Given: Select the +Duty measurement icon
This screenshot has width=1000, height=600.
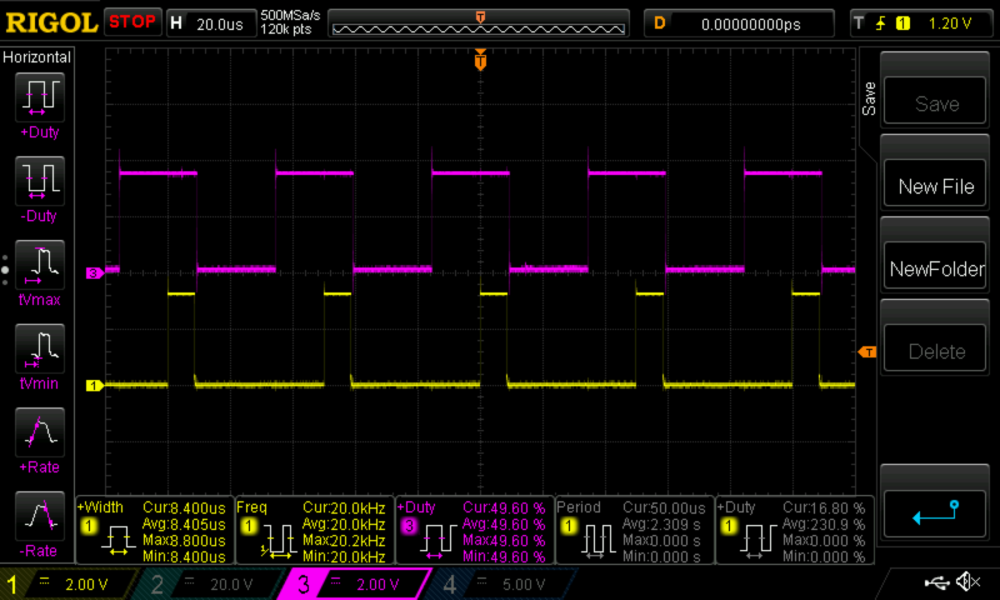Looking at the screenshot, I should click(38, 97).
